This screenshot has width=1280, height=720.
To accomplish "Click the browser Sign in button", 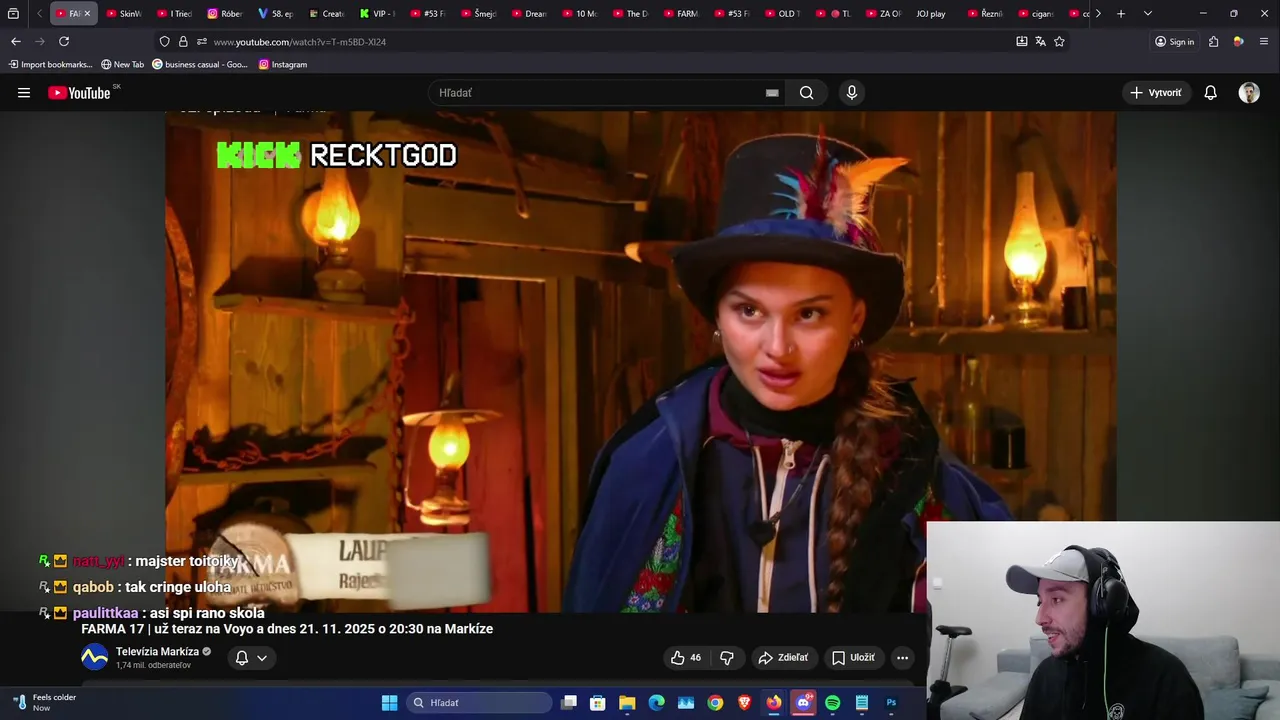I will click(x=1174, y=42).
